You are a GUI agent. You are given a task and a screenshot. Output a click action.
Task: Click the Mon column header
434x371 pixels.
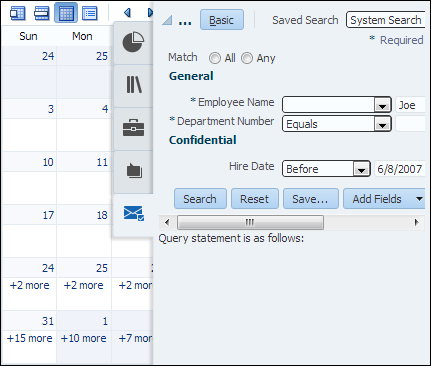(x=82, y=36)
